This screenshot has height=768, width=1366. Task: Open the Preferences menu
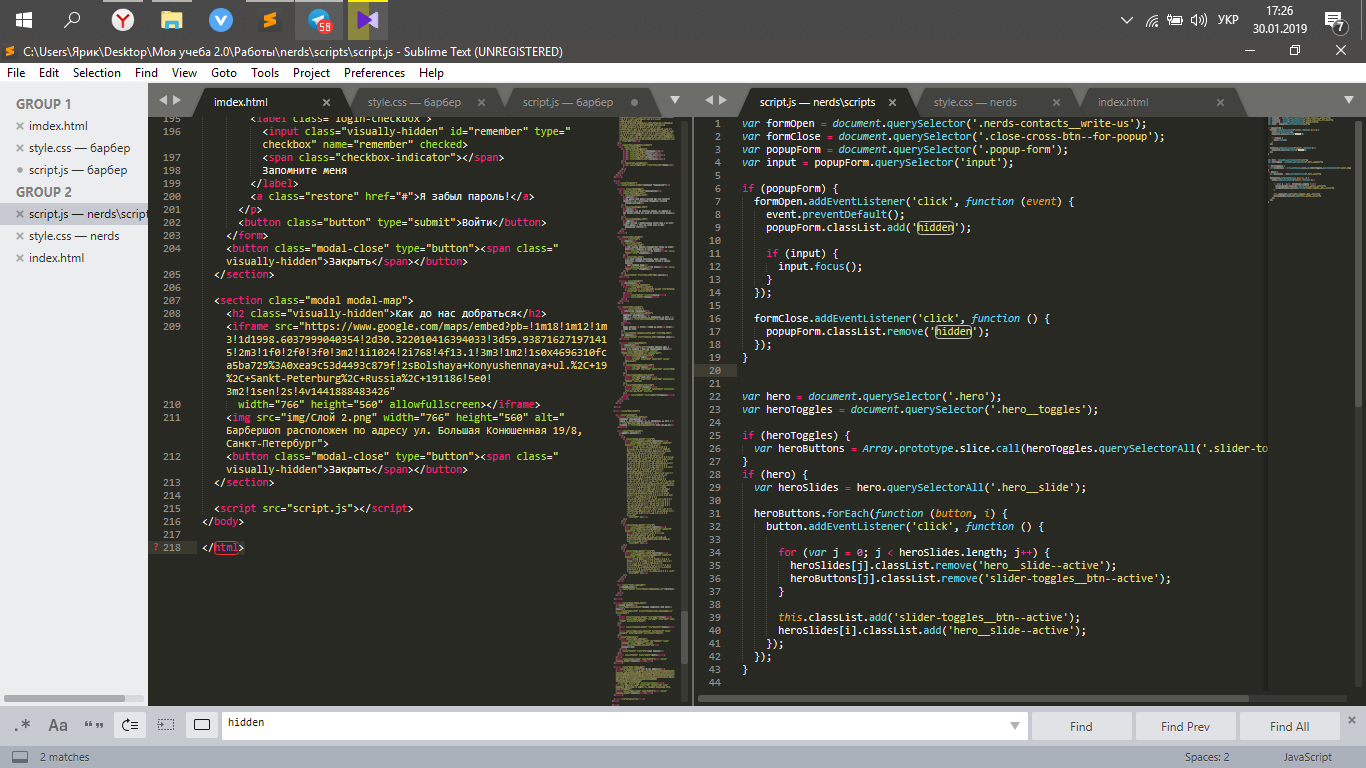click(x=375, y=73)
